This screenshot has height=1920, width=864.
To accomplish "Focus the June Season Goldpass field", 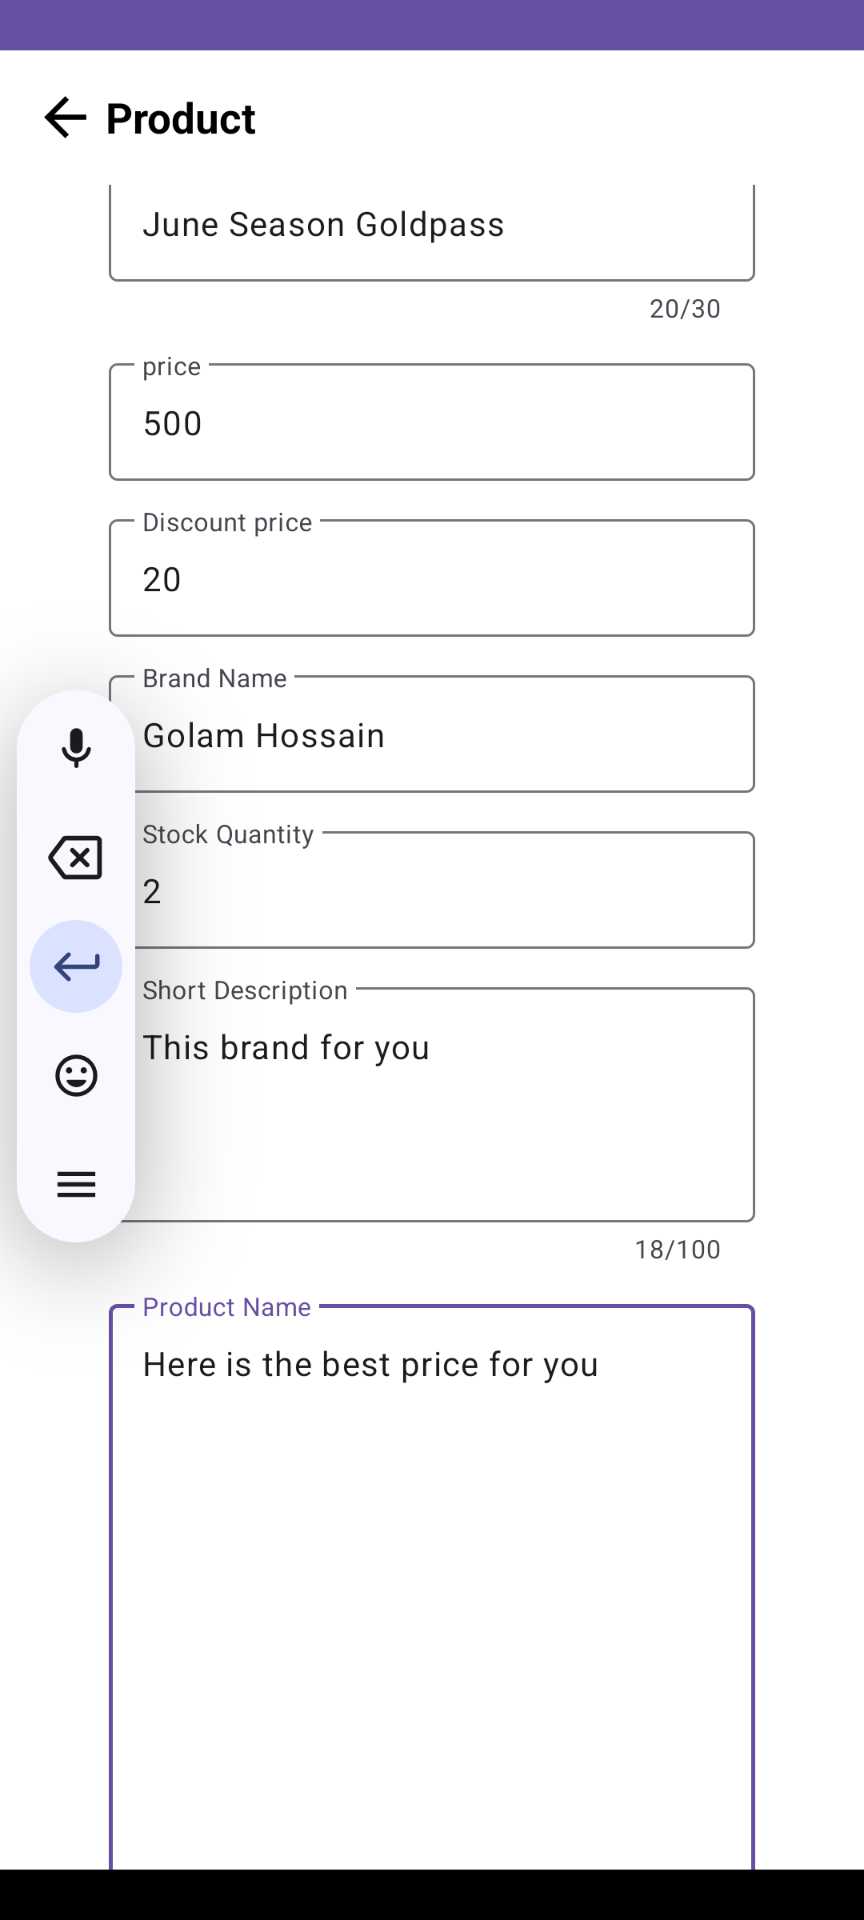I will pyautogui.click(x=430, y=226).
